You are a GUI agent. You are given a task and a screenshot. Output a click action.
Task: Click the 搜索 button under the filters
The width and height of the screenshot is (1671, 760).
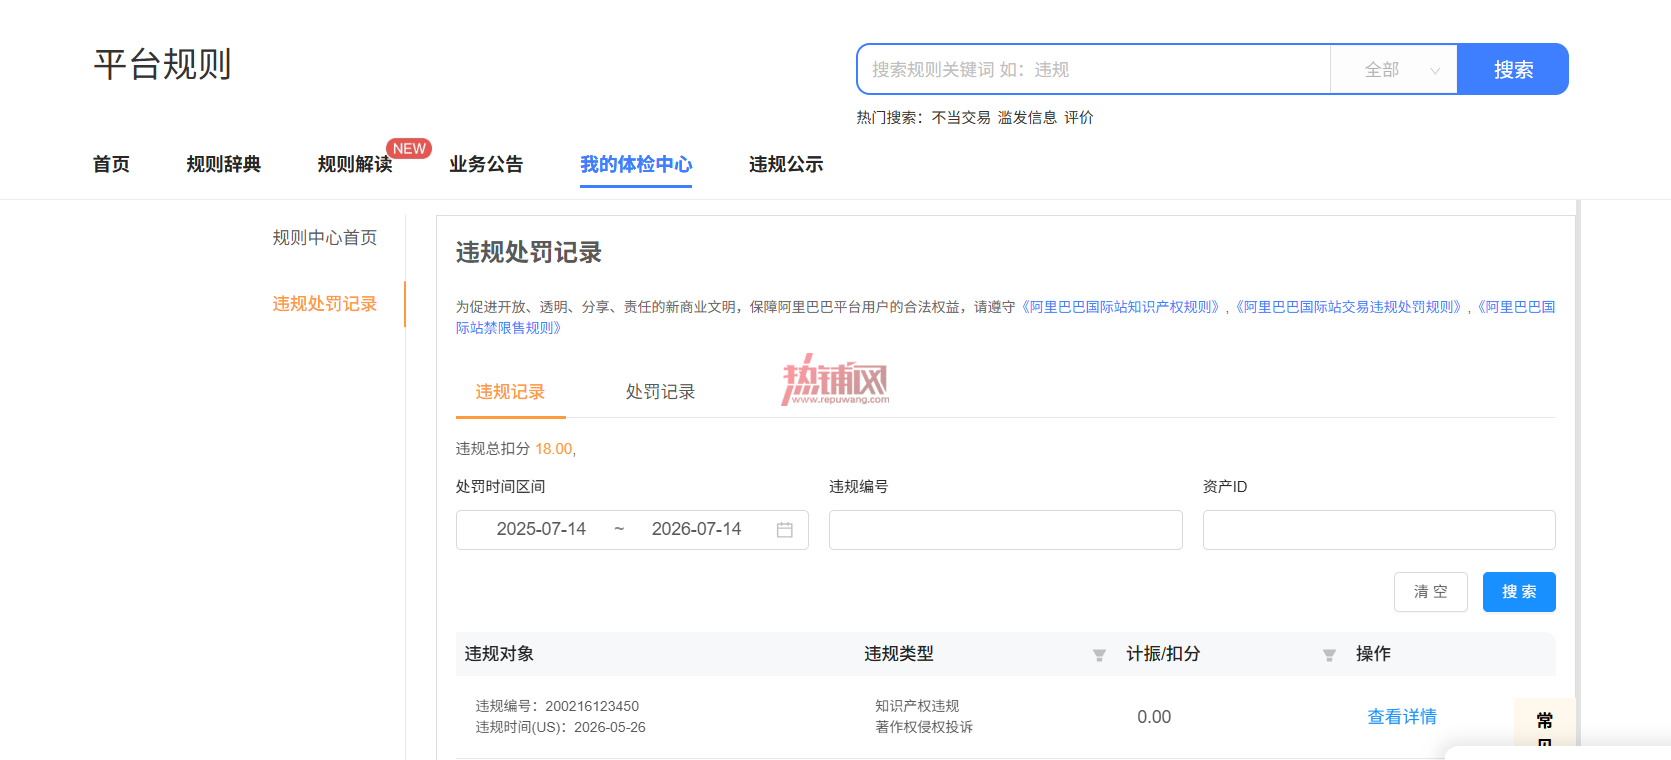1519,592
